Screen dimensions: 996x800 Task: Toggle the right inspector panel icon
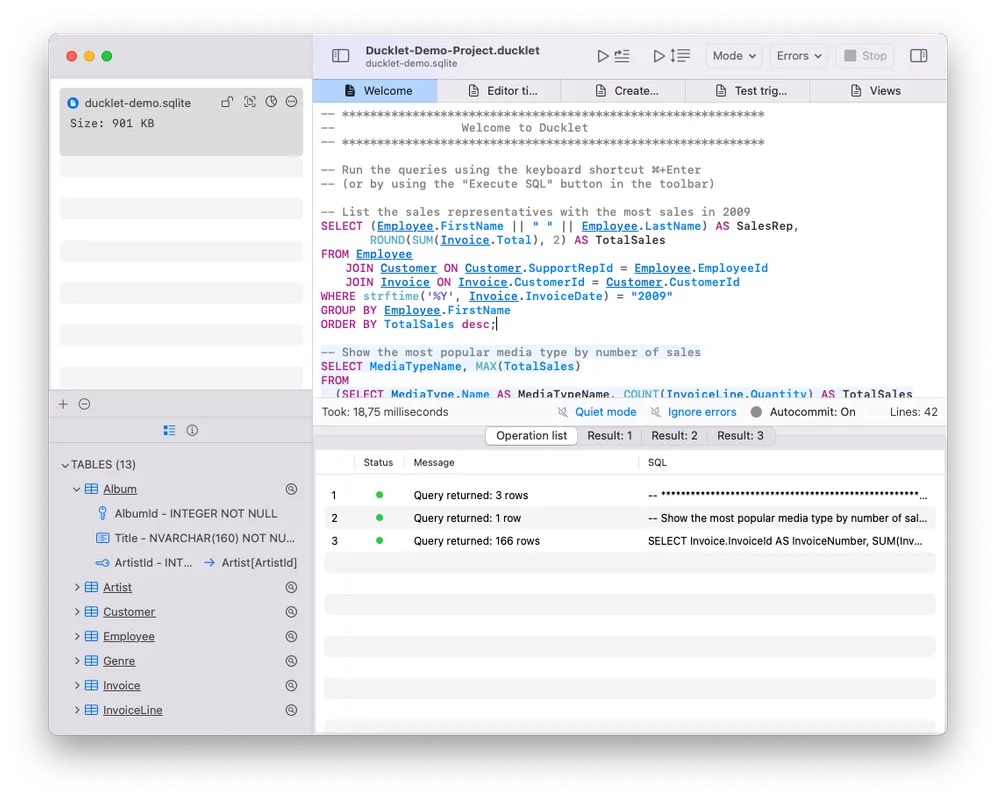point(918,56)
